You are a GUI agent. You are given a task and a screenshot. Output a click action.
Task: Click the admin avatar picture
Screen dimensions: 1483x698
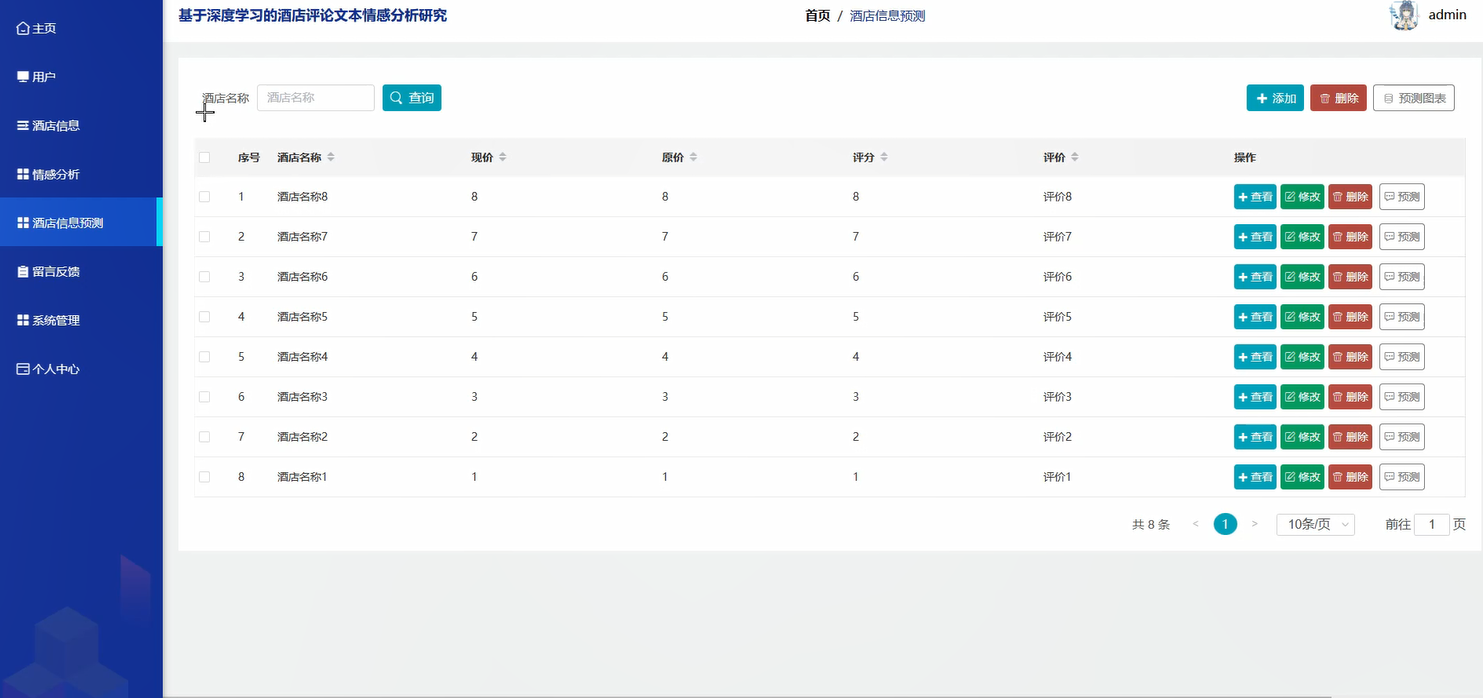click(1404, 15)
